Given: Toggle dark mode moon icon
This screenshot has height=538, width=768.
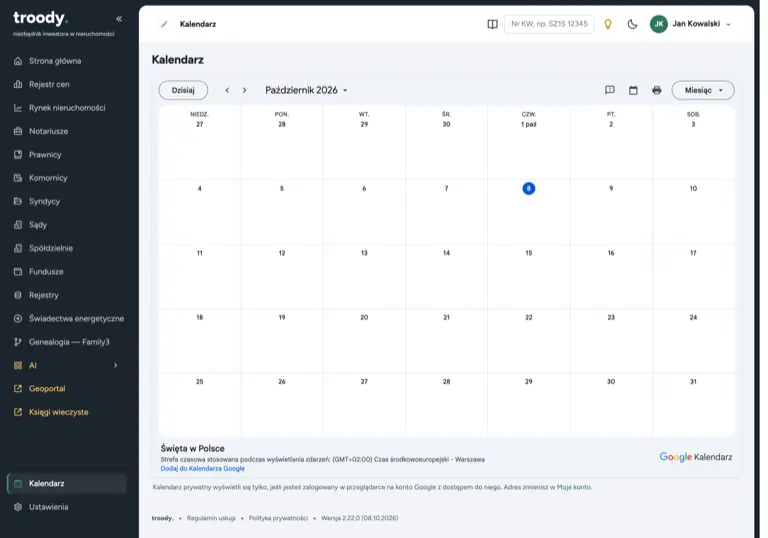Looking at the screenshot, I should click(x=632, y=24).
